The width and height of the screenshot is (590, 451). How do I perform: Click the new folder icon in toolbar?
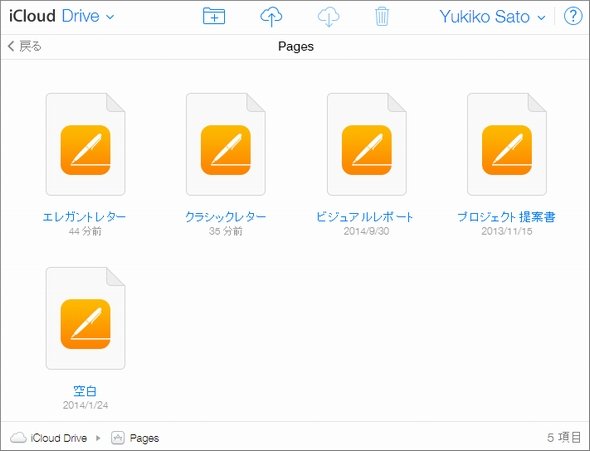(x=214, y=16)
